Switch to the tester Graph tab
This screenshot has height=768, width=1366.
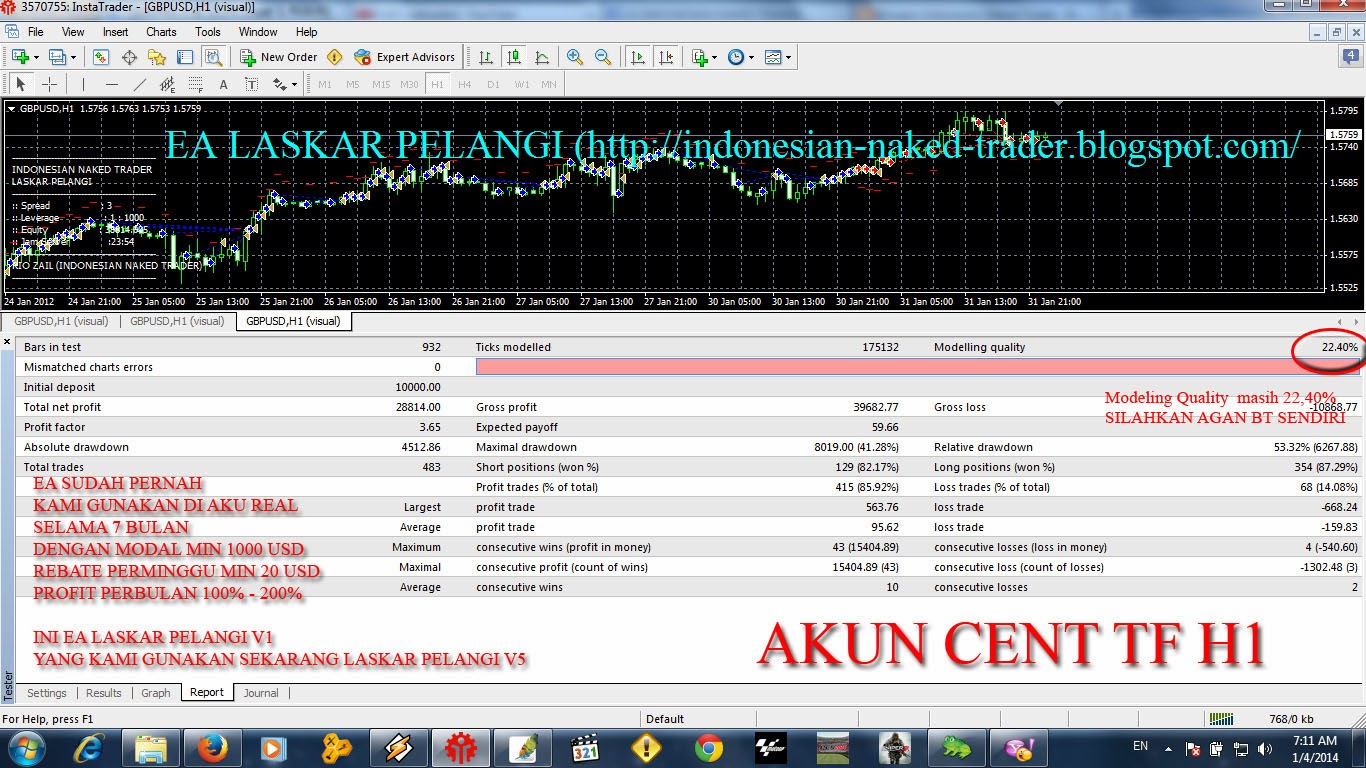[156, 693]
